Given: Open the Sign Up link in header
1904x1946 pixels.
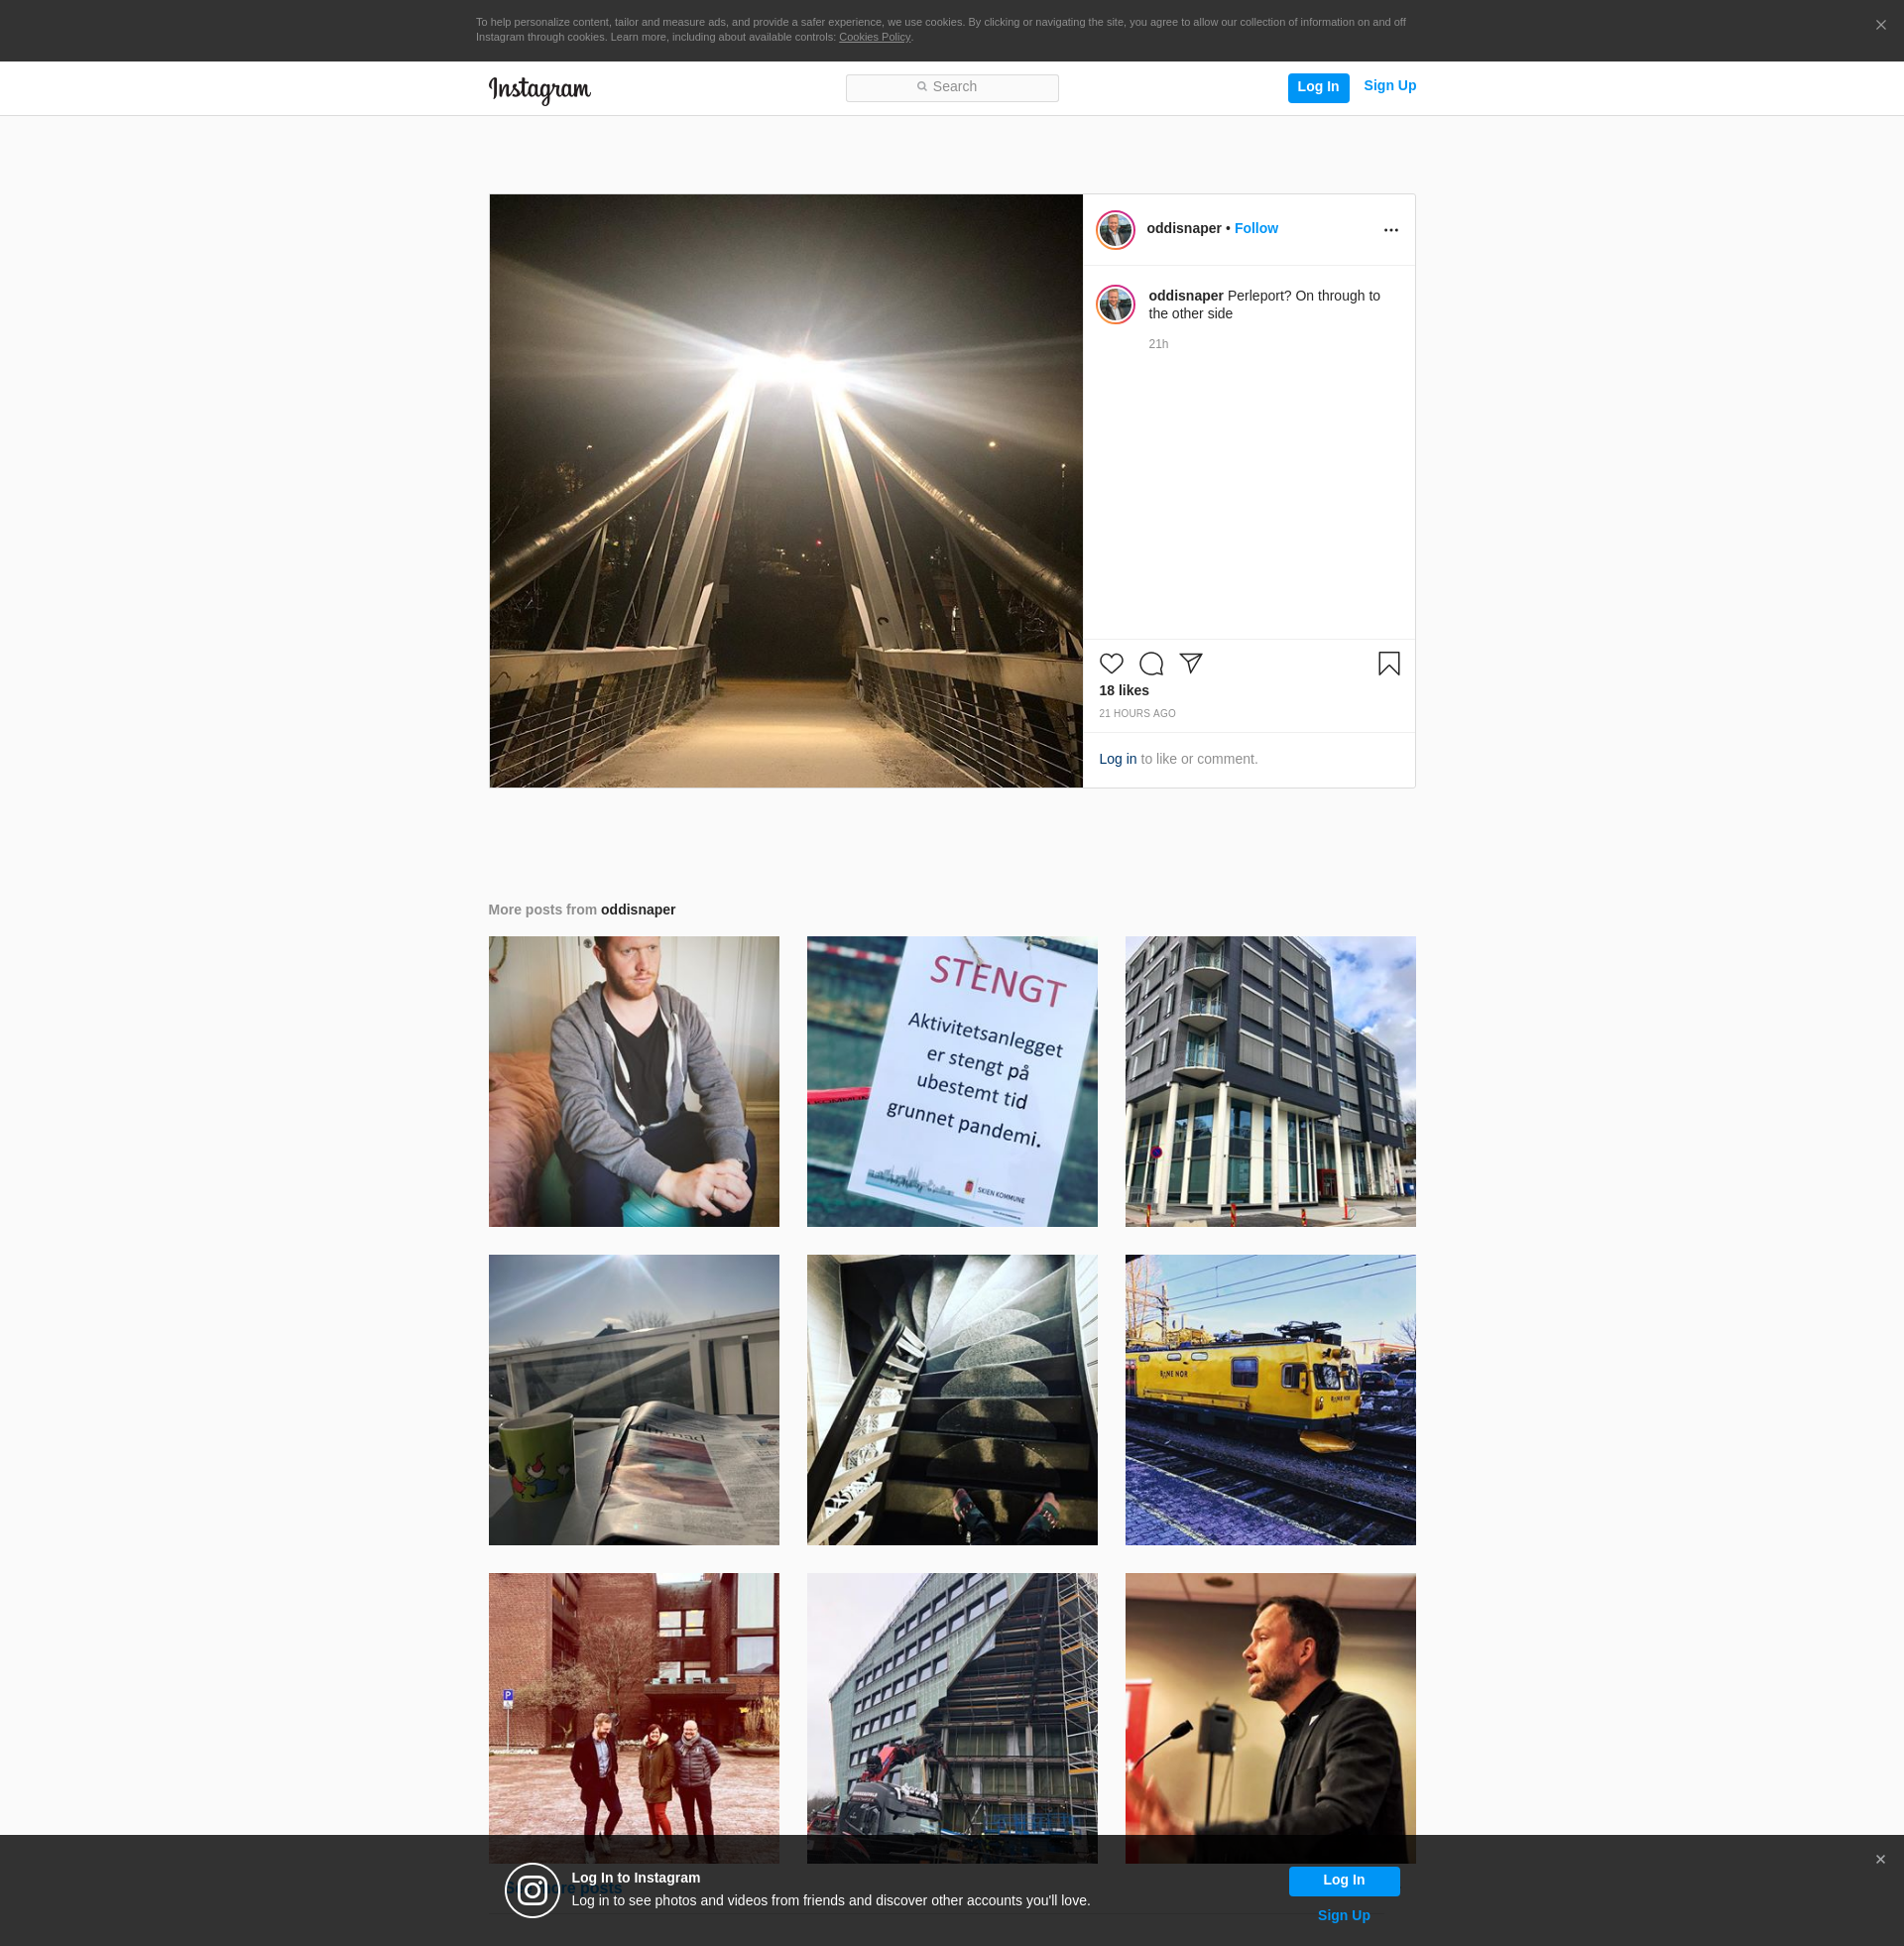Looking at the screenshot, I should pos(1389,86).
